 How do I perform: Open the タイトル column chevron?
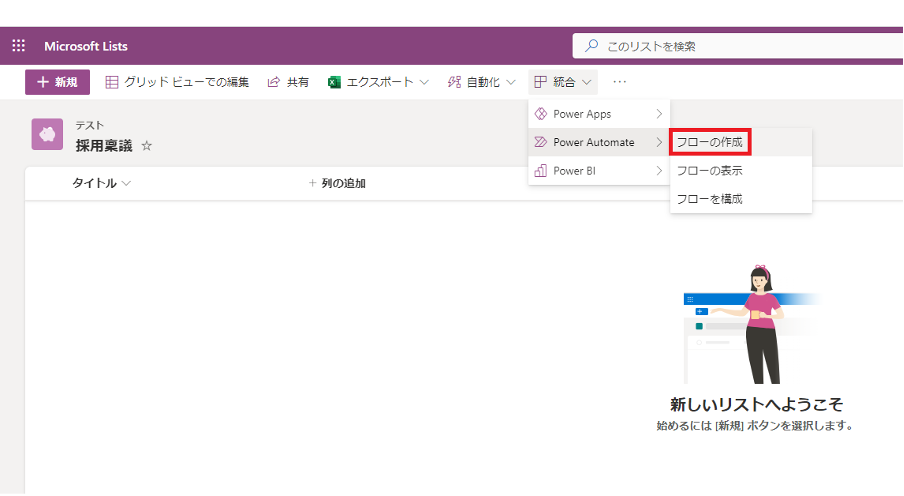click(126, 183)
